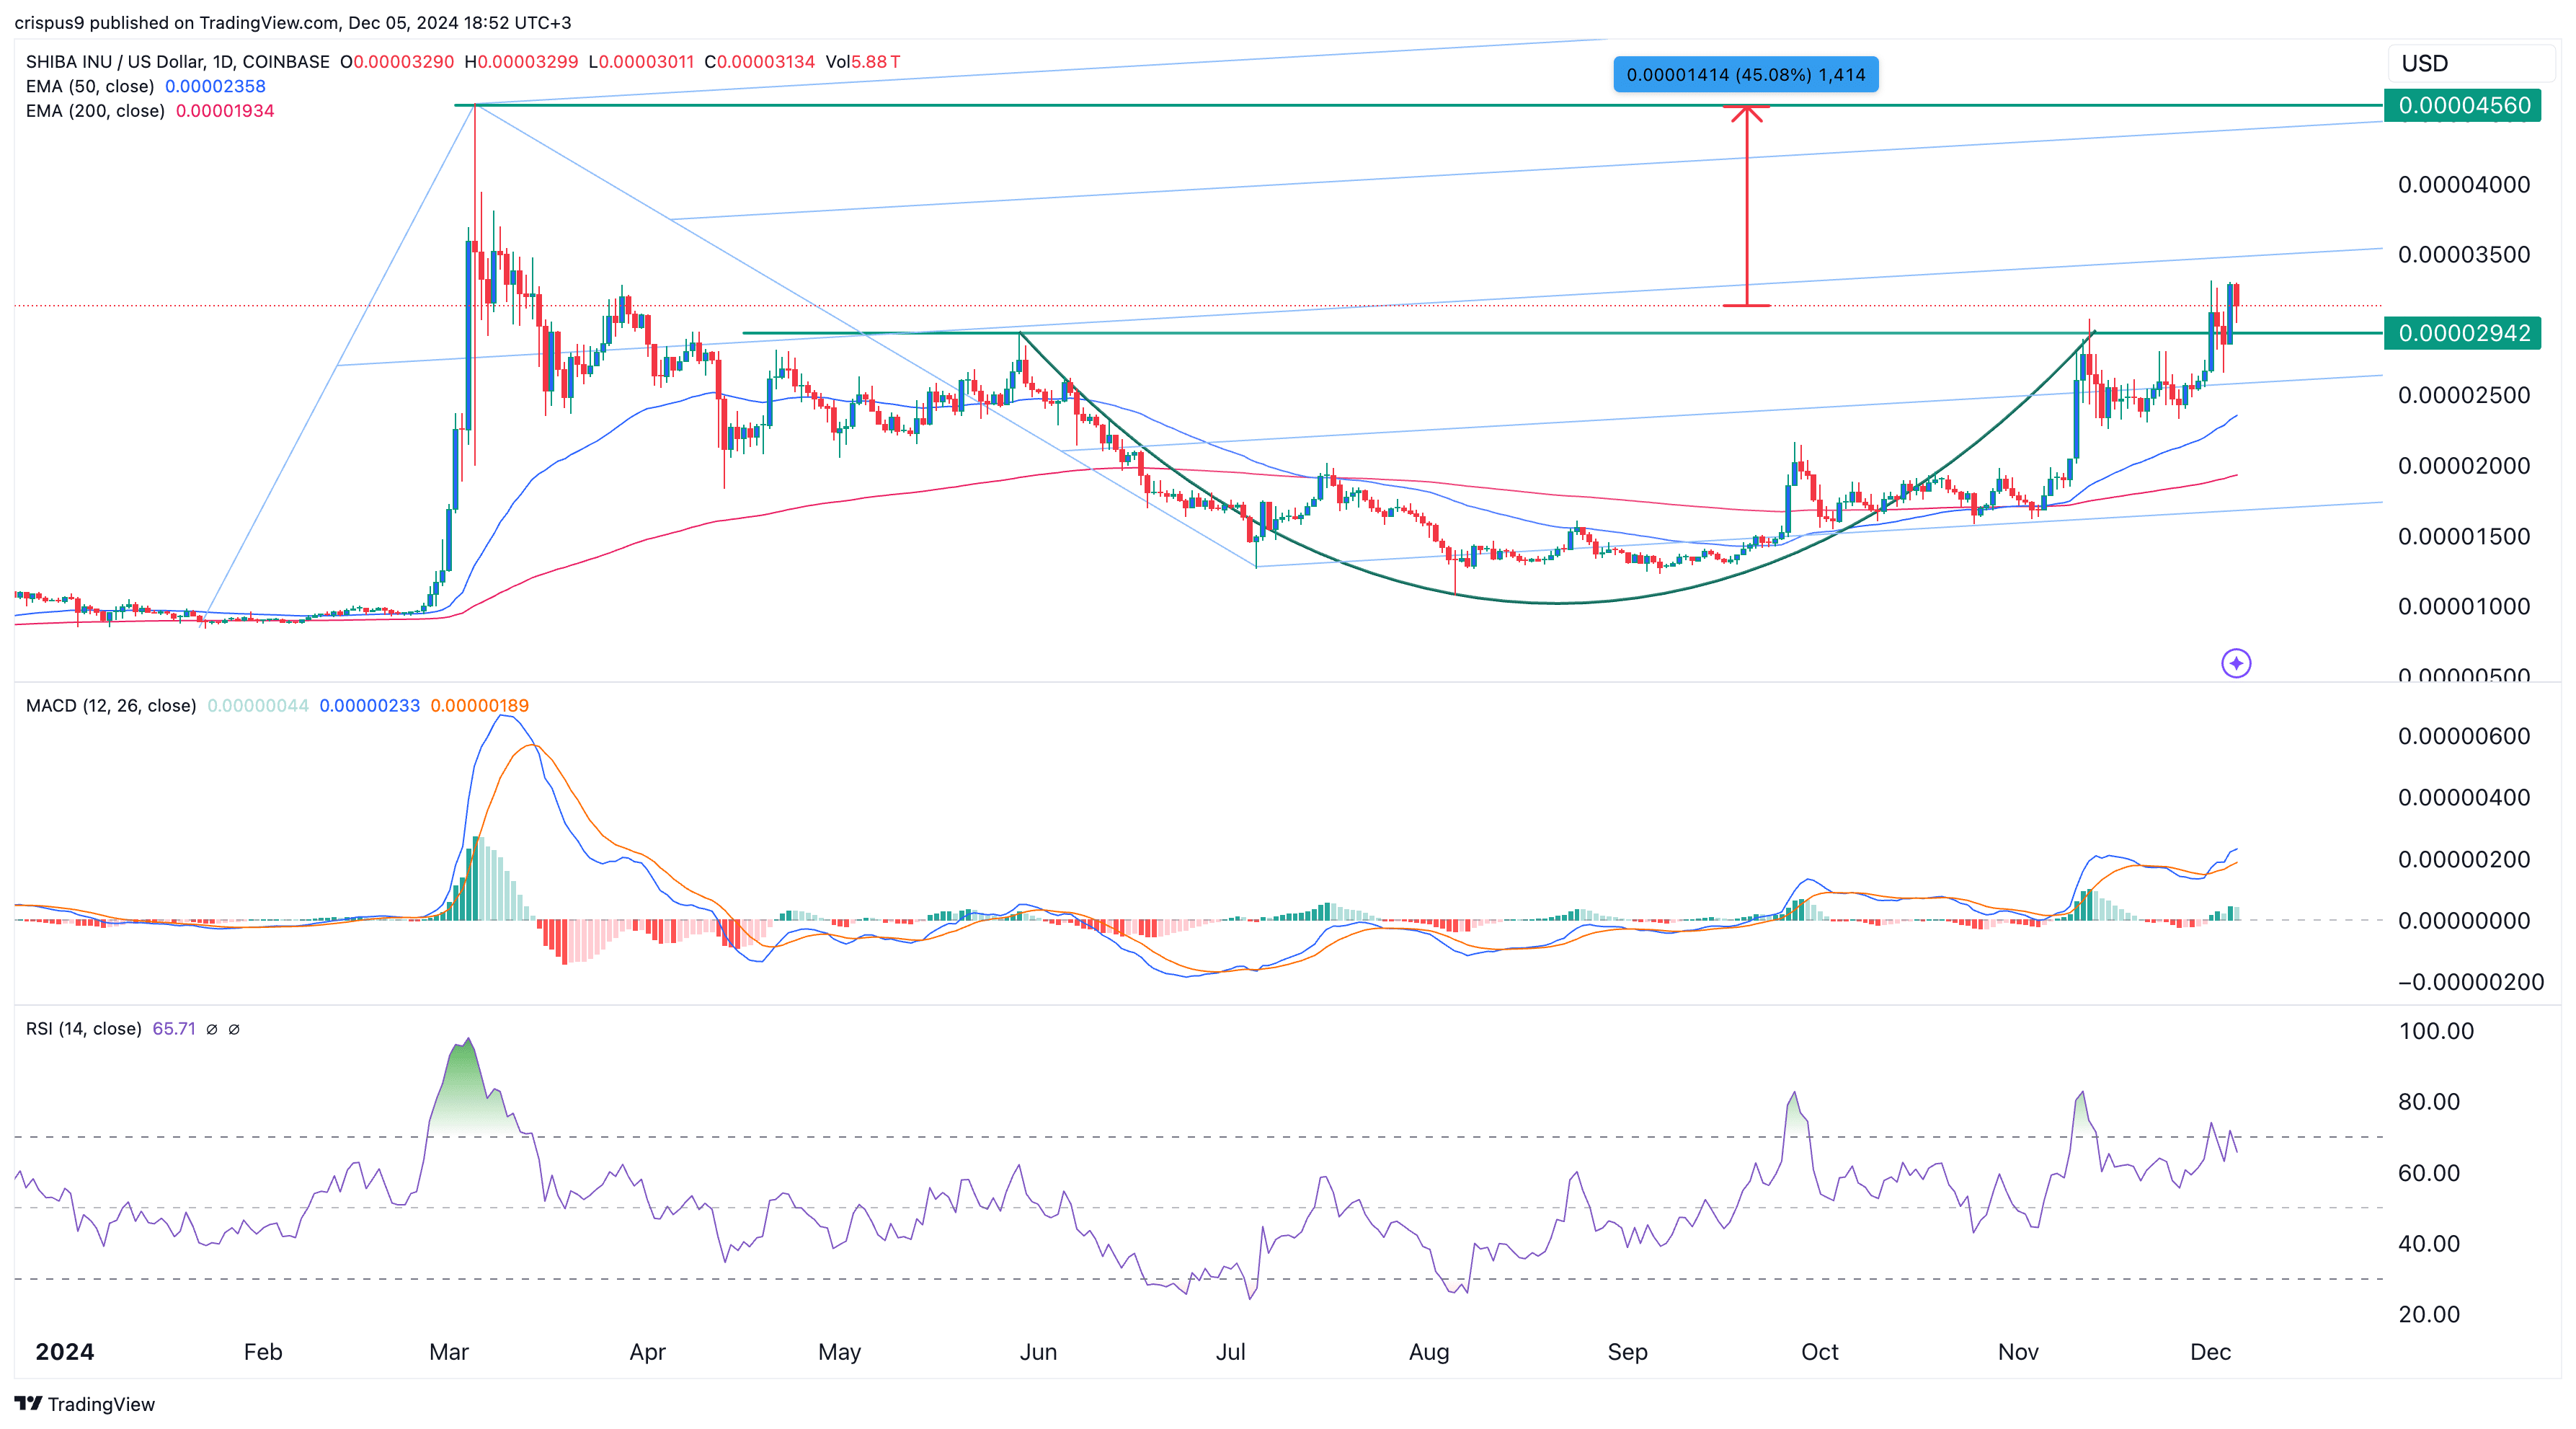Click the RSI value 65.71

click(x=174, y=1029)
